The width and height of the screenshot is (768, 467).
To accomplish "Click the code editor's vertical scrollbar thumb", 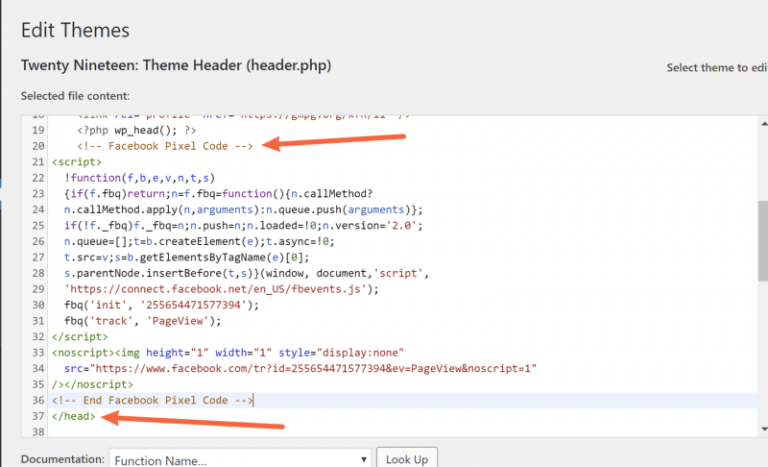I will pyautogui.click(x=763, y=241).
